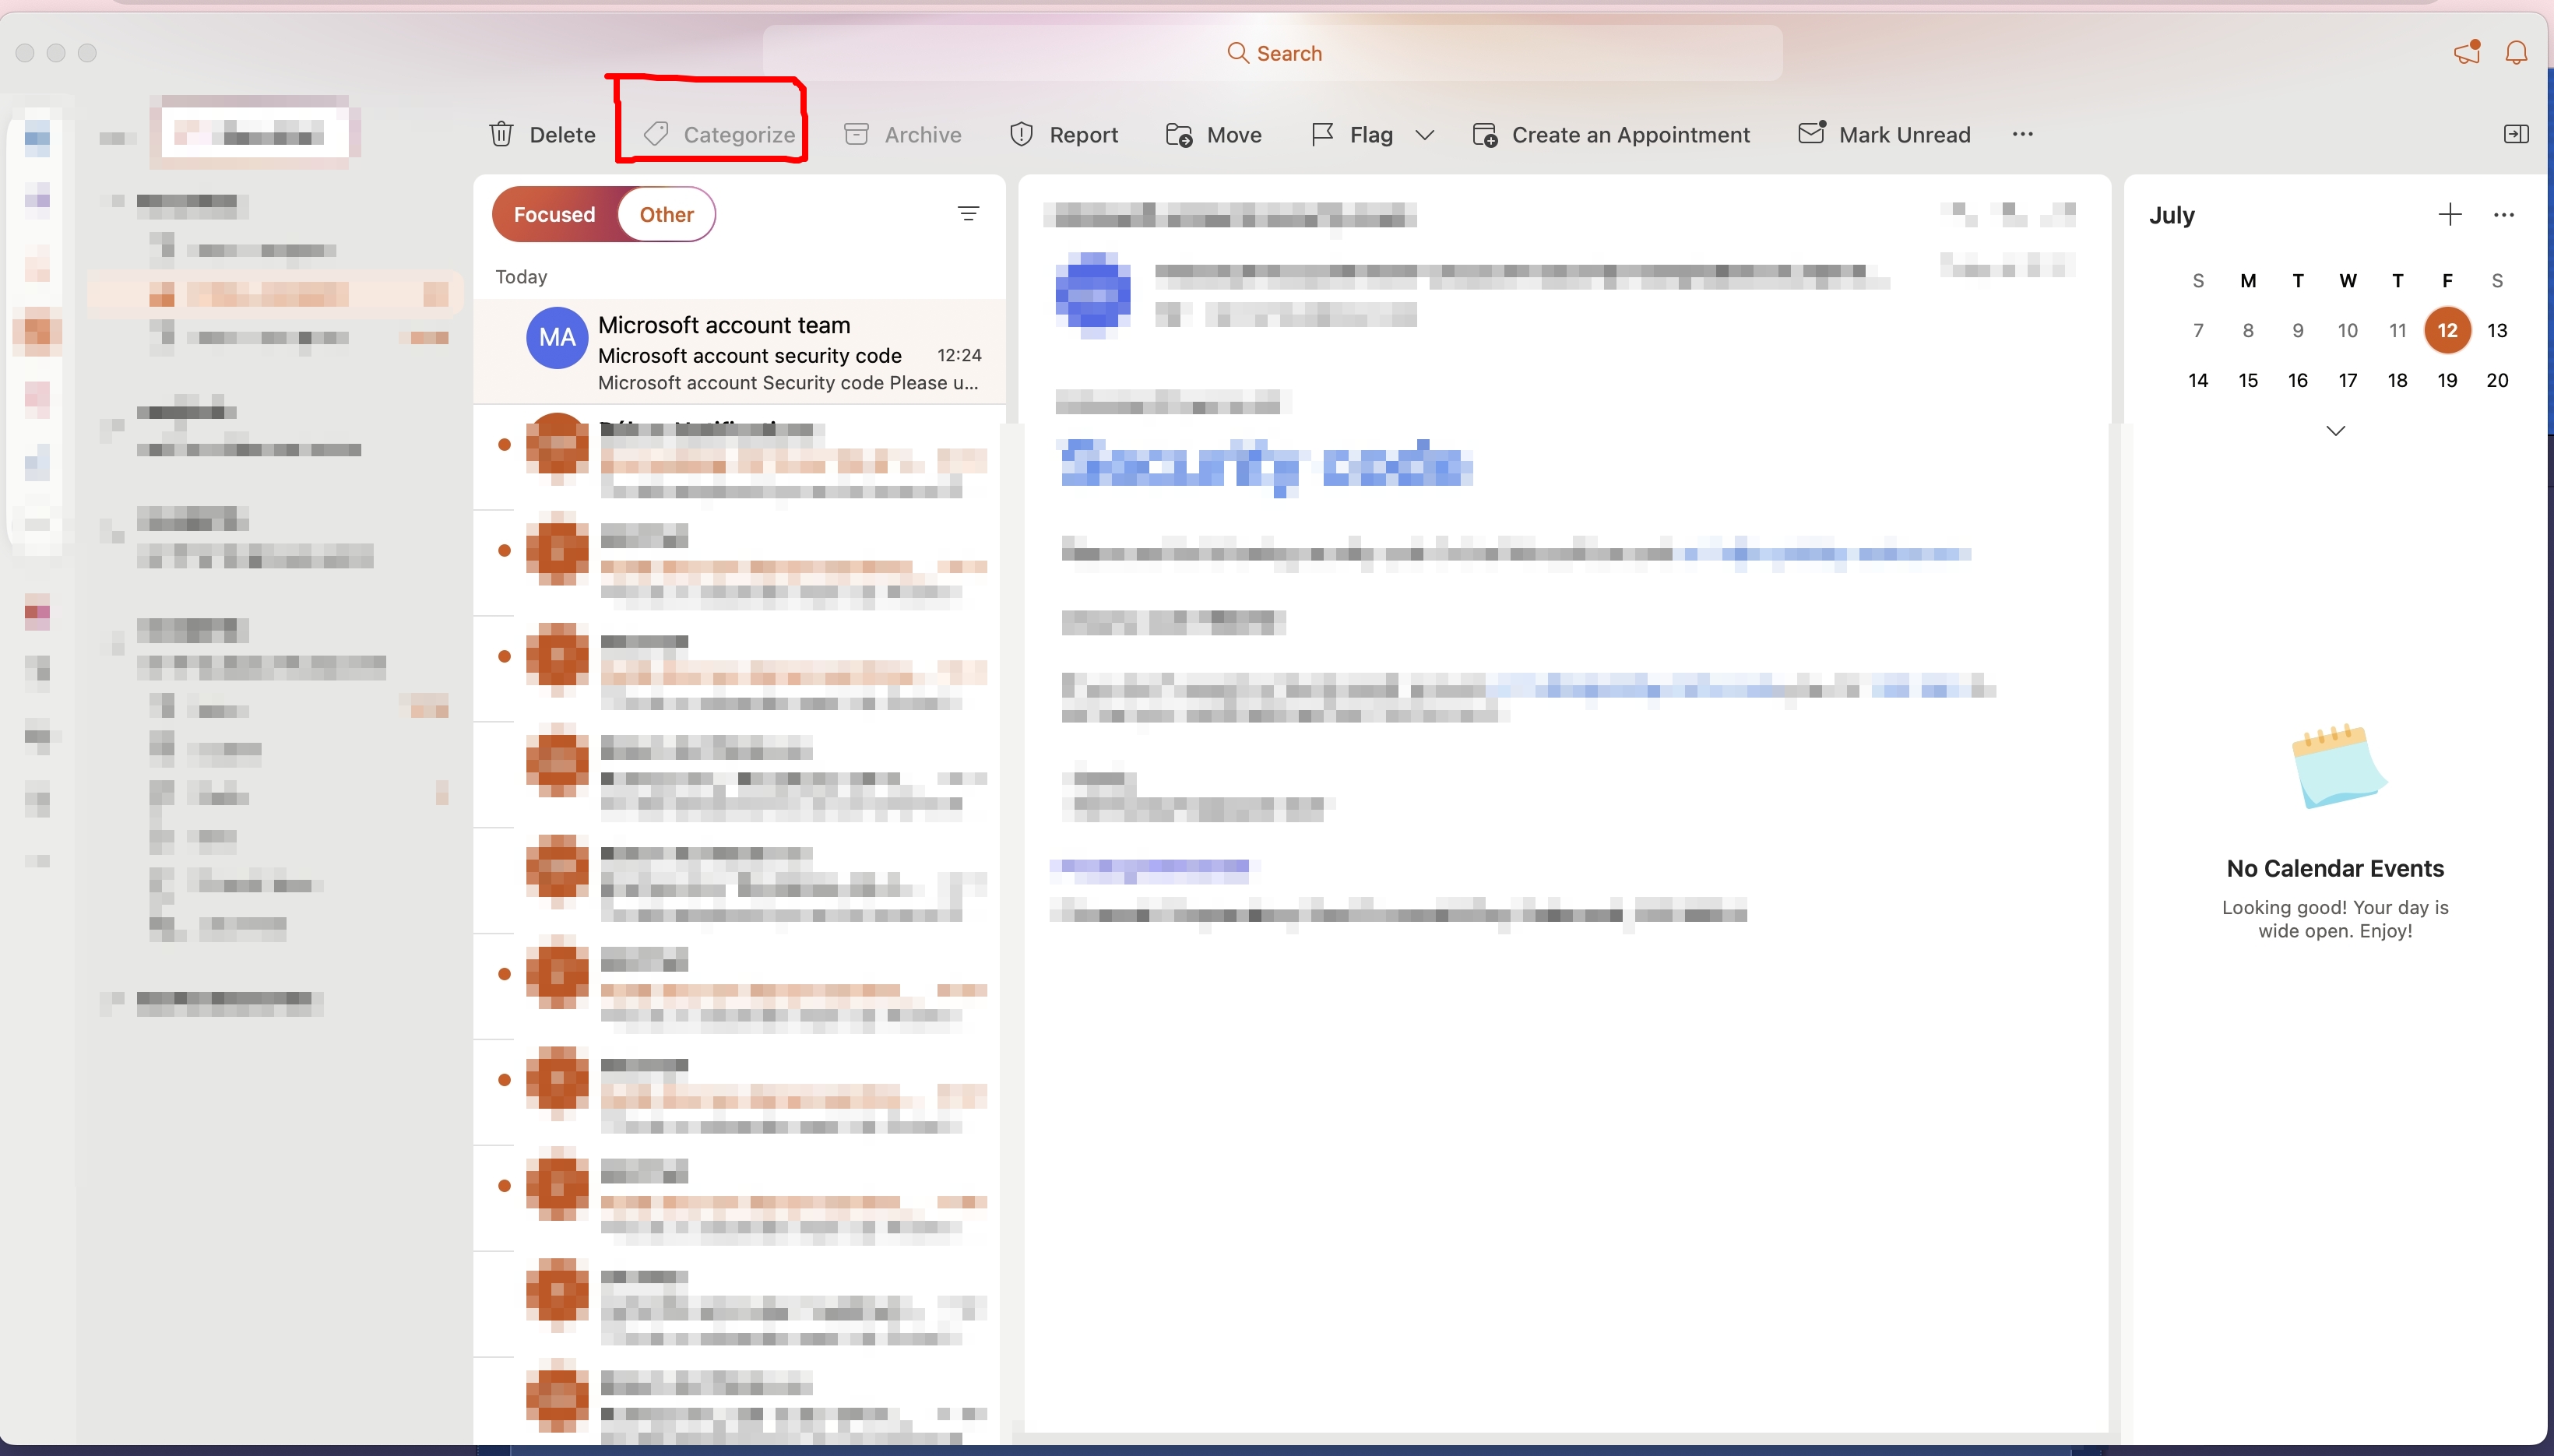2554x1456 pixels.
Task: Switch to the Other inbox
Action: (x=666, y=214)
